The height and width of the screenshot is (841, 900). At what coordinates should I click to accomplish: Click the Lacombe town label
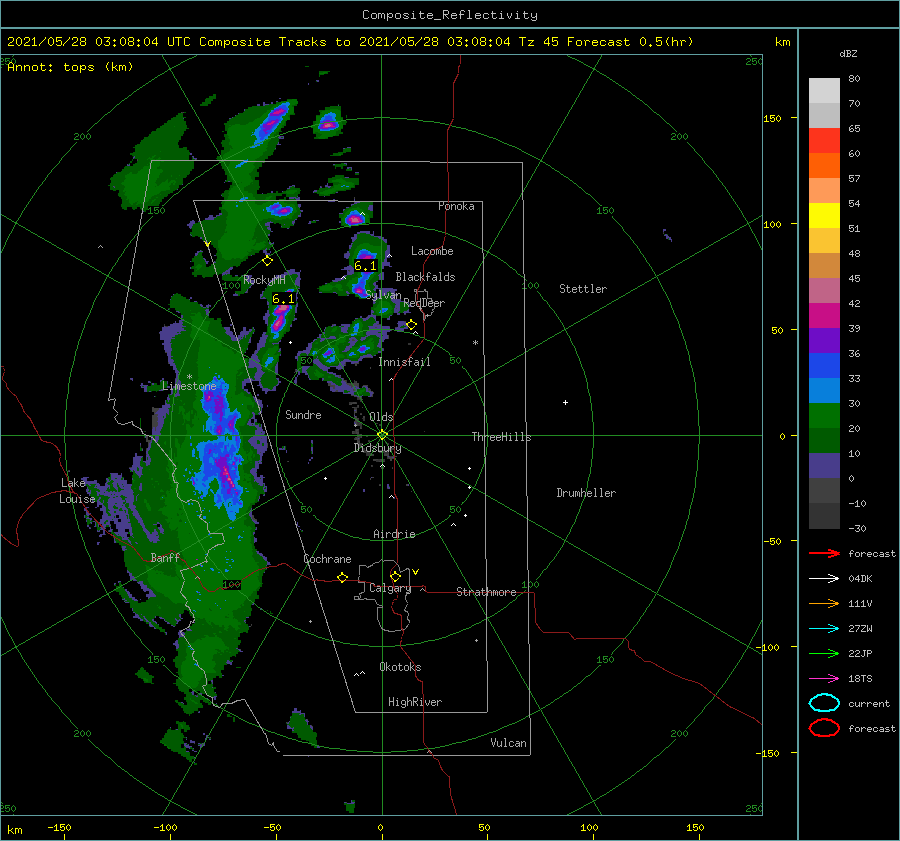tap(432, 251)
